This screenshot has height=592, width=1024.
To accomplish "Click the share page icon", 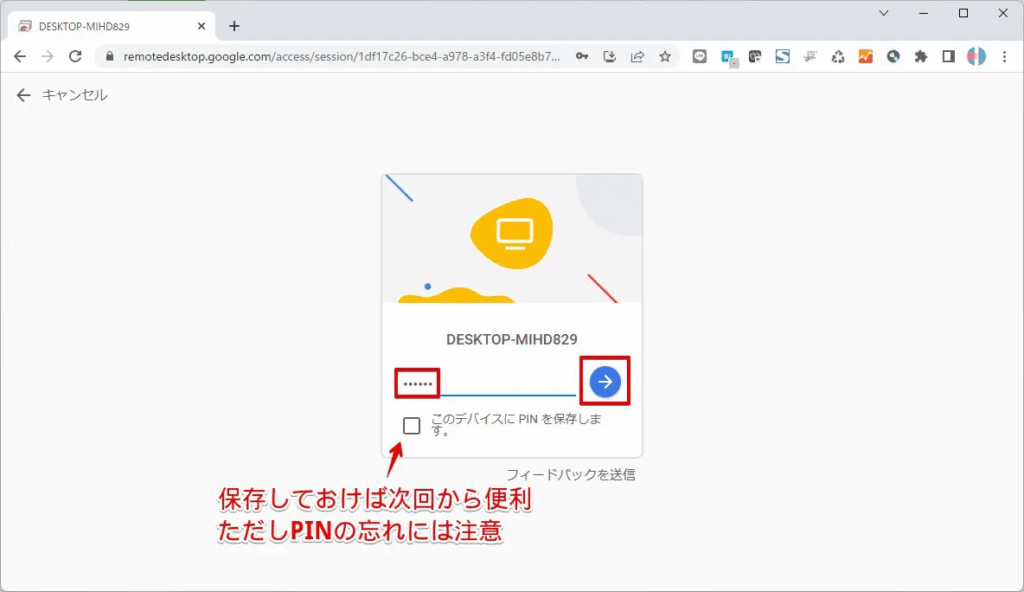I will [637, 57].
